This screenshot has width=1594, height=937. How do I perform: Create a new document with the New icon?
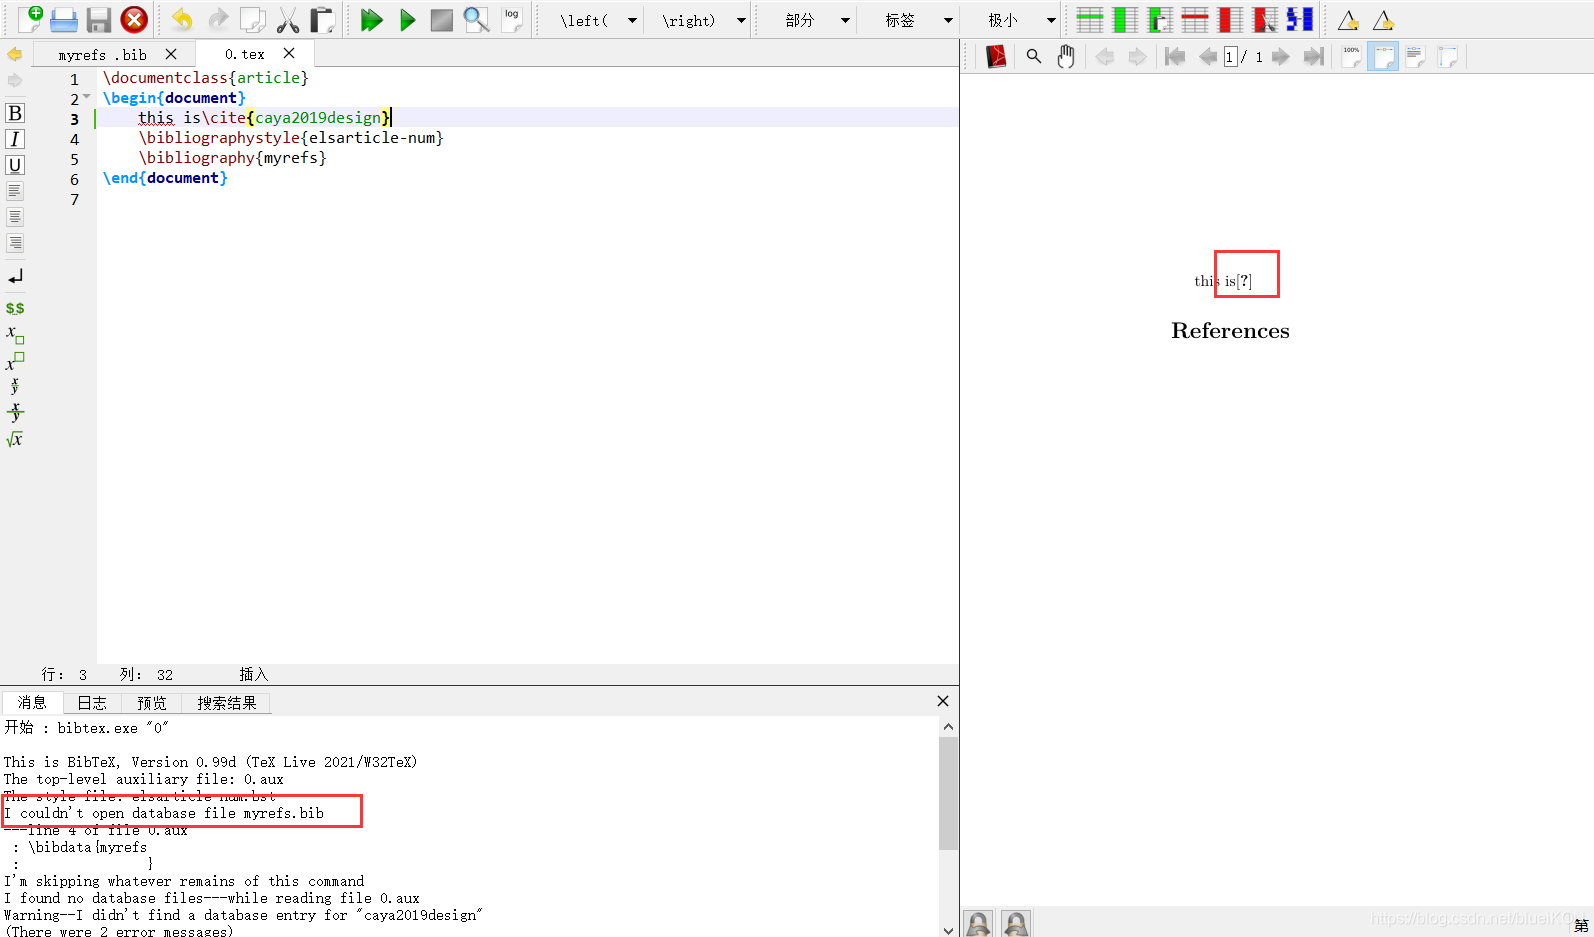tap(31, 19)
